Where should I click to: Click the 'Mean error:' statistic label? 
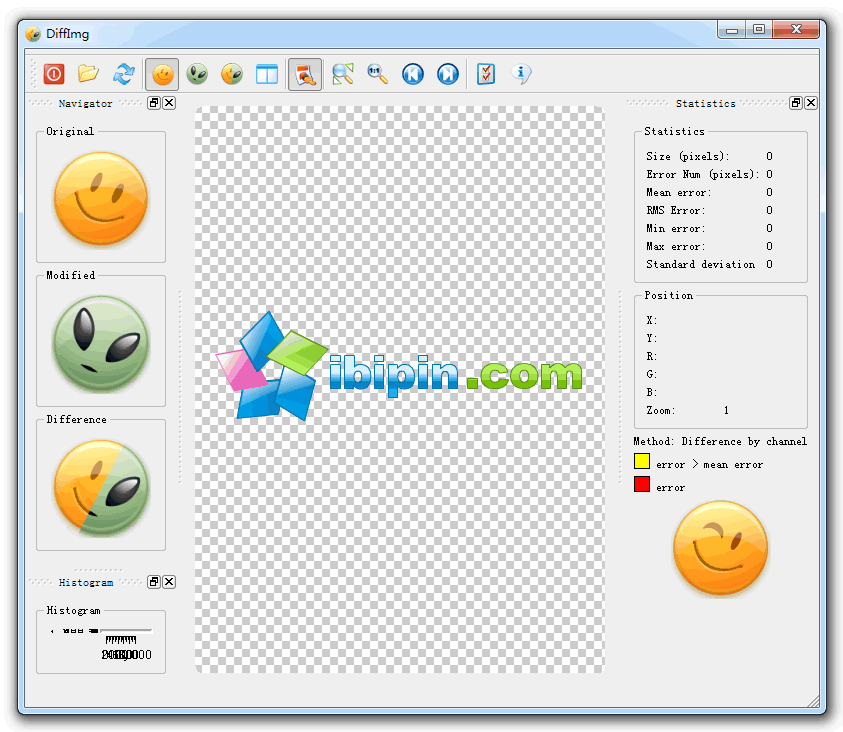click(x=678, y=192)
